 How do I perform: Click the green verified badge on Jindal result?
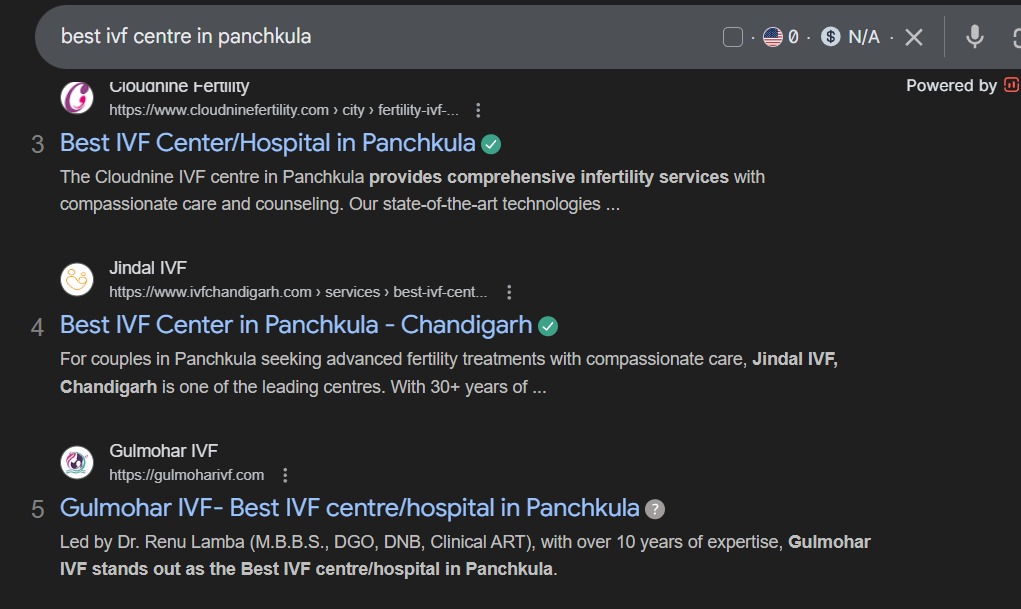pos(548,326)
